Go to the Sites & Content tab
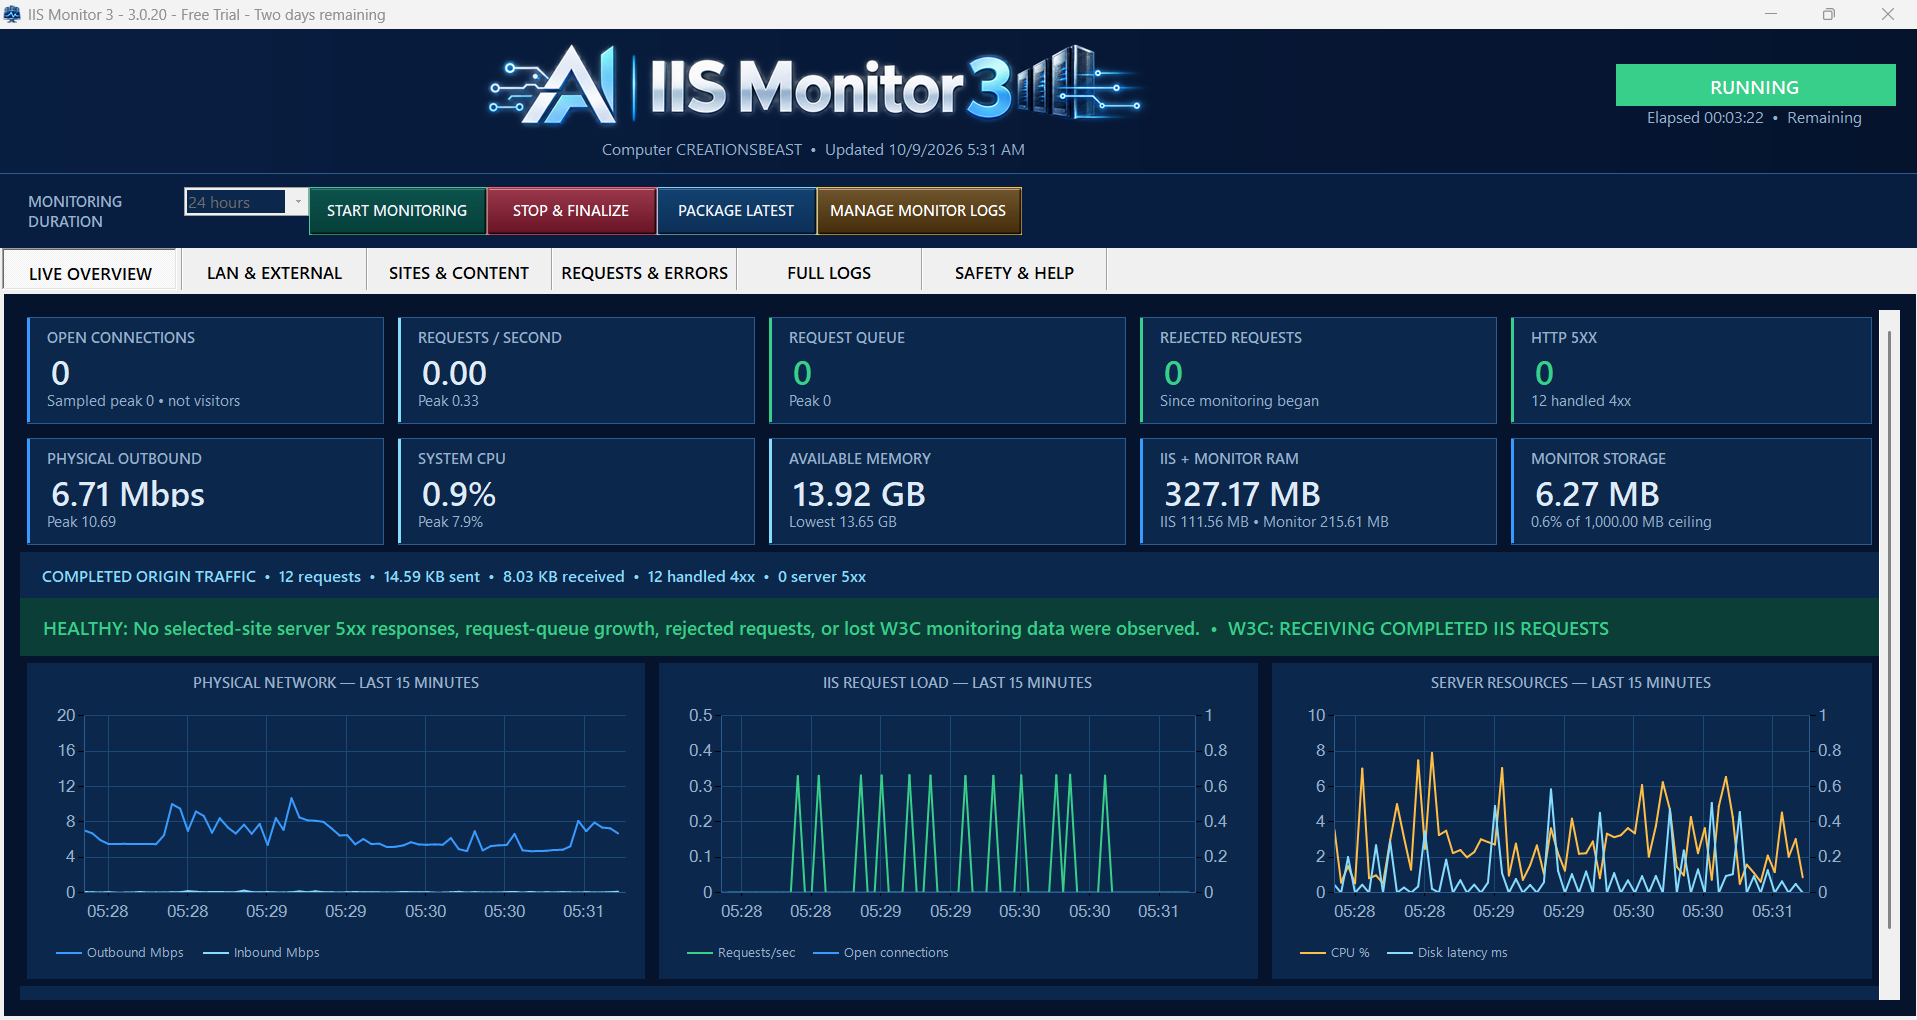The image size is (1917, 1020). point(459,272)
